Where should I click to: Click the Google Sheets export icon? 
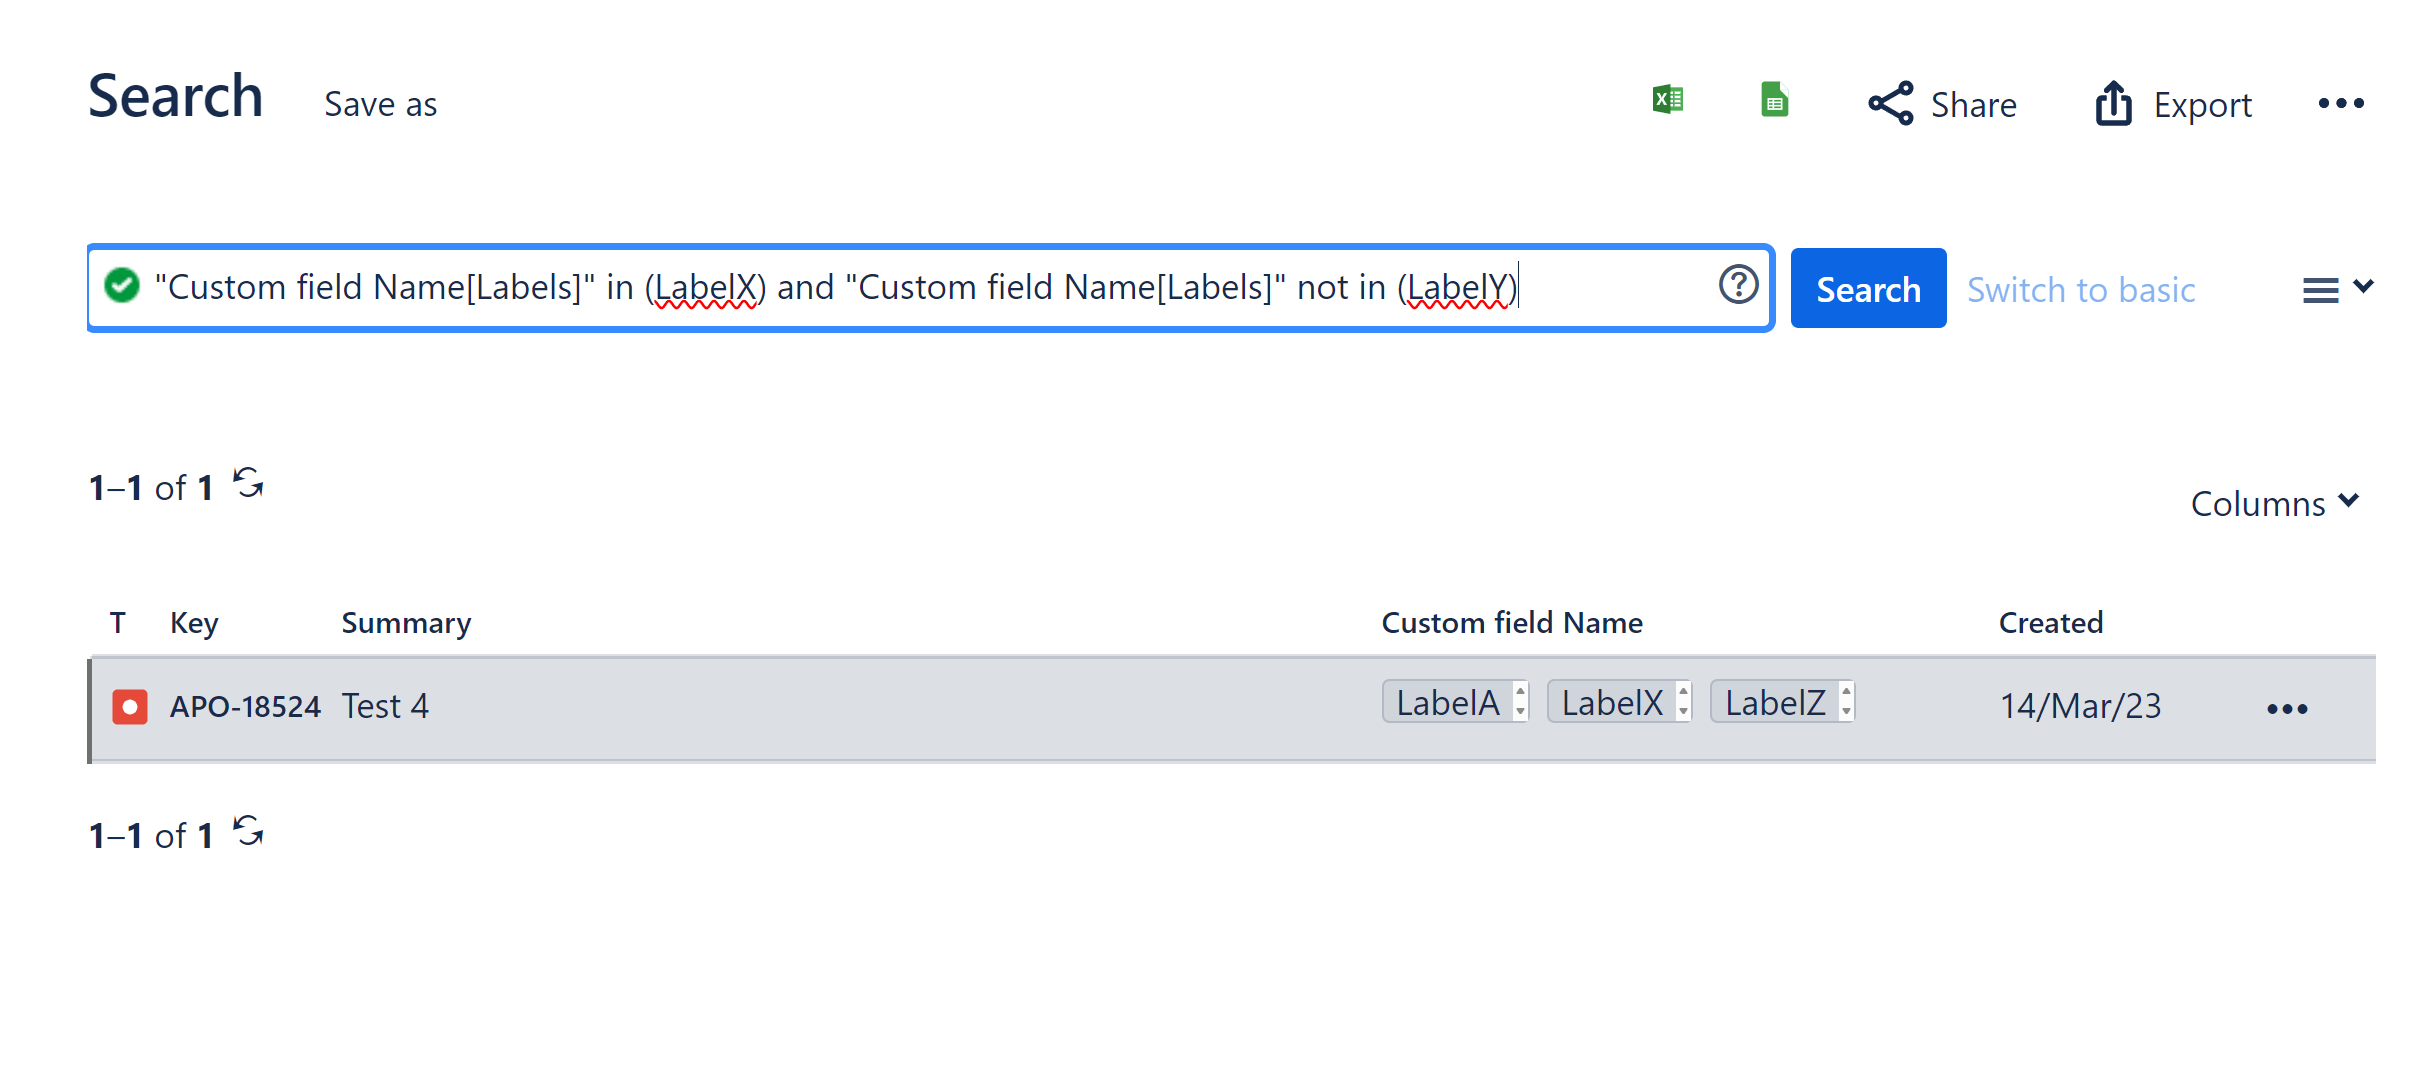pyautogui.click(x=1774, y=101)
